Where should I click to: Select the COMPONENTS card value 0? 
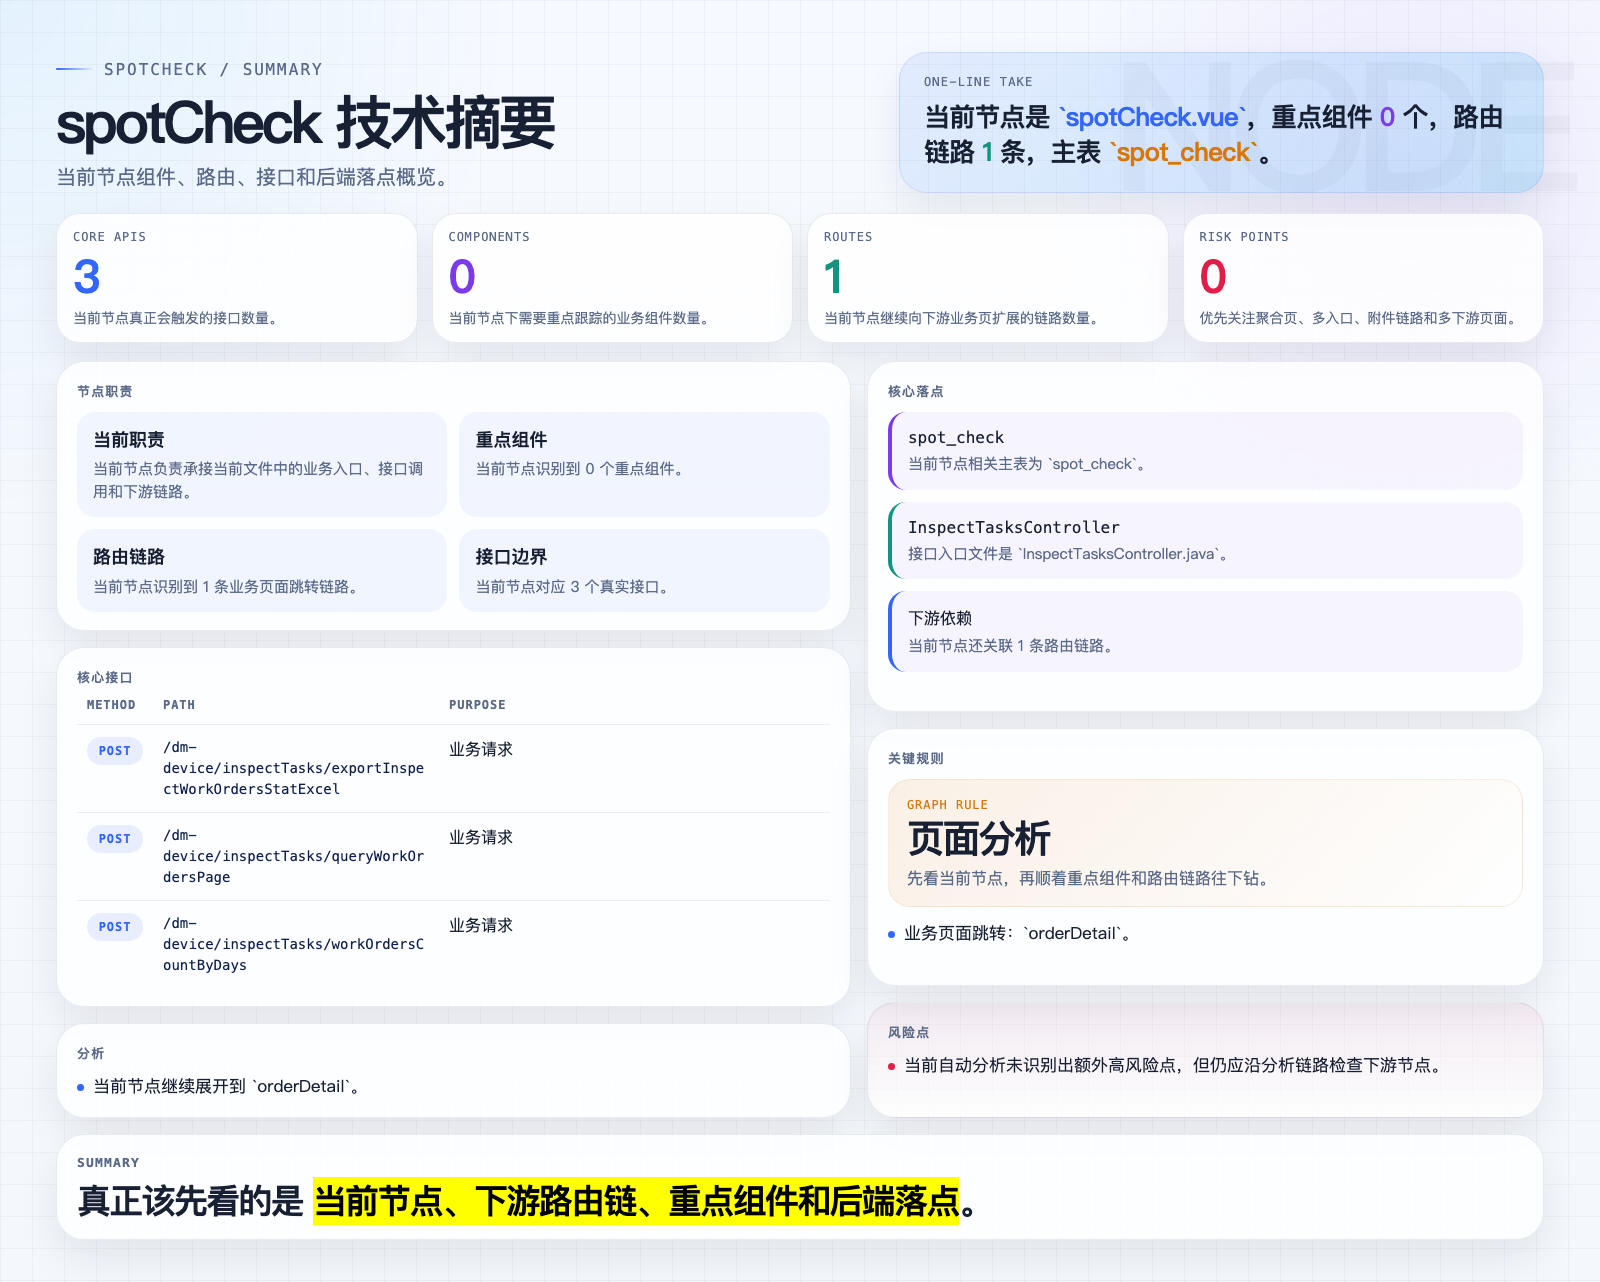[462, 277]
